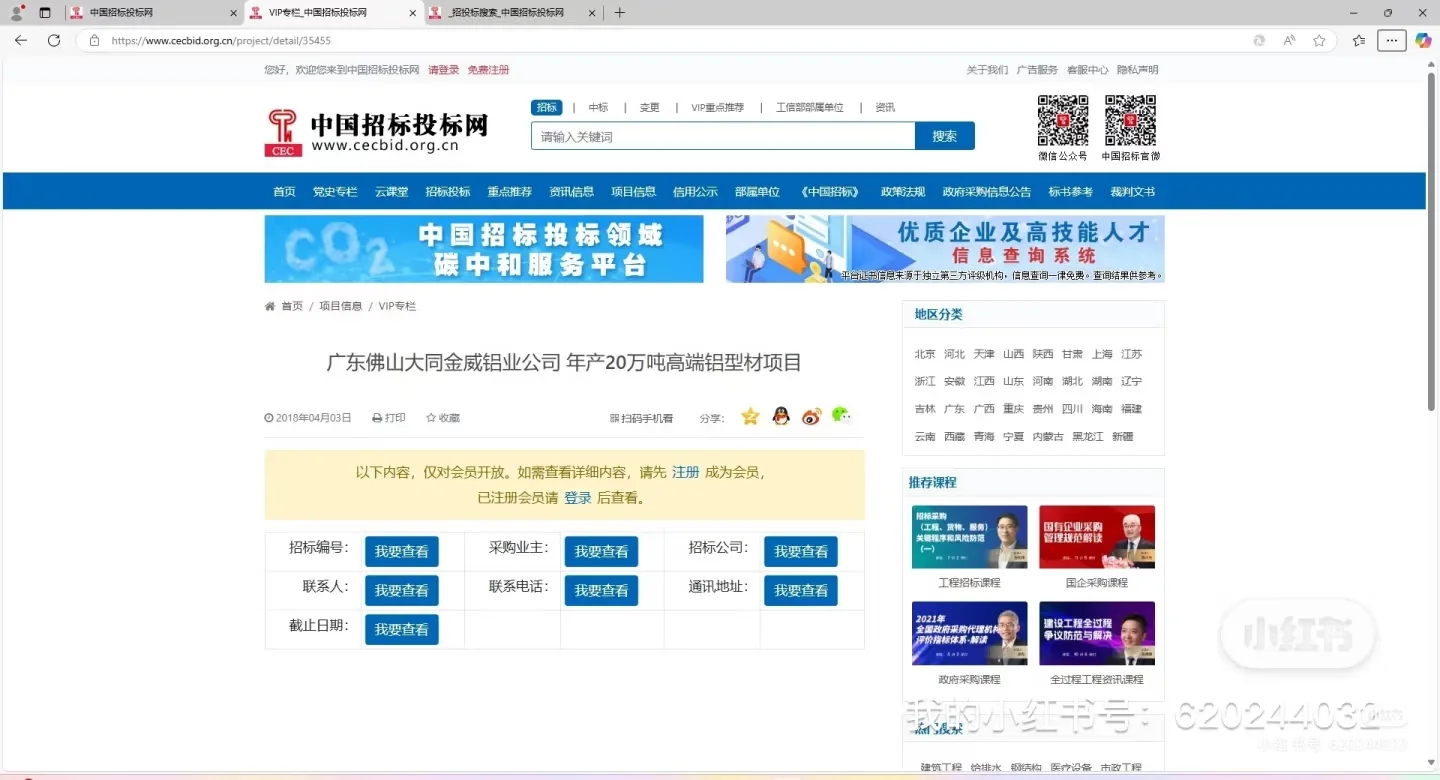Share the page via WeChat icon

(841, 416)
